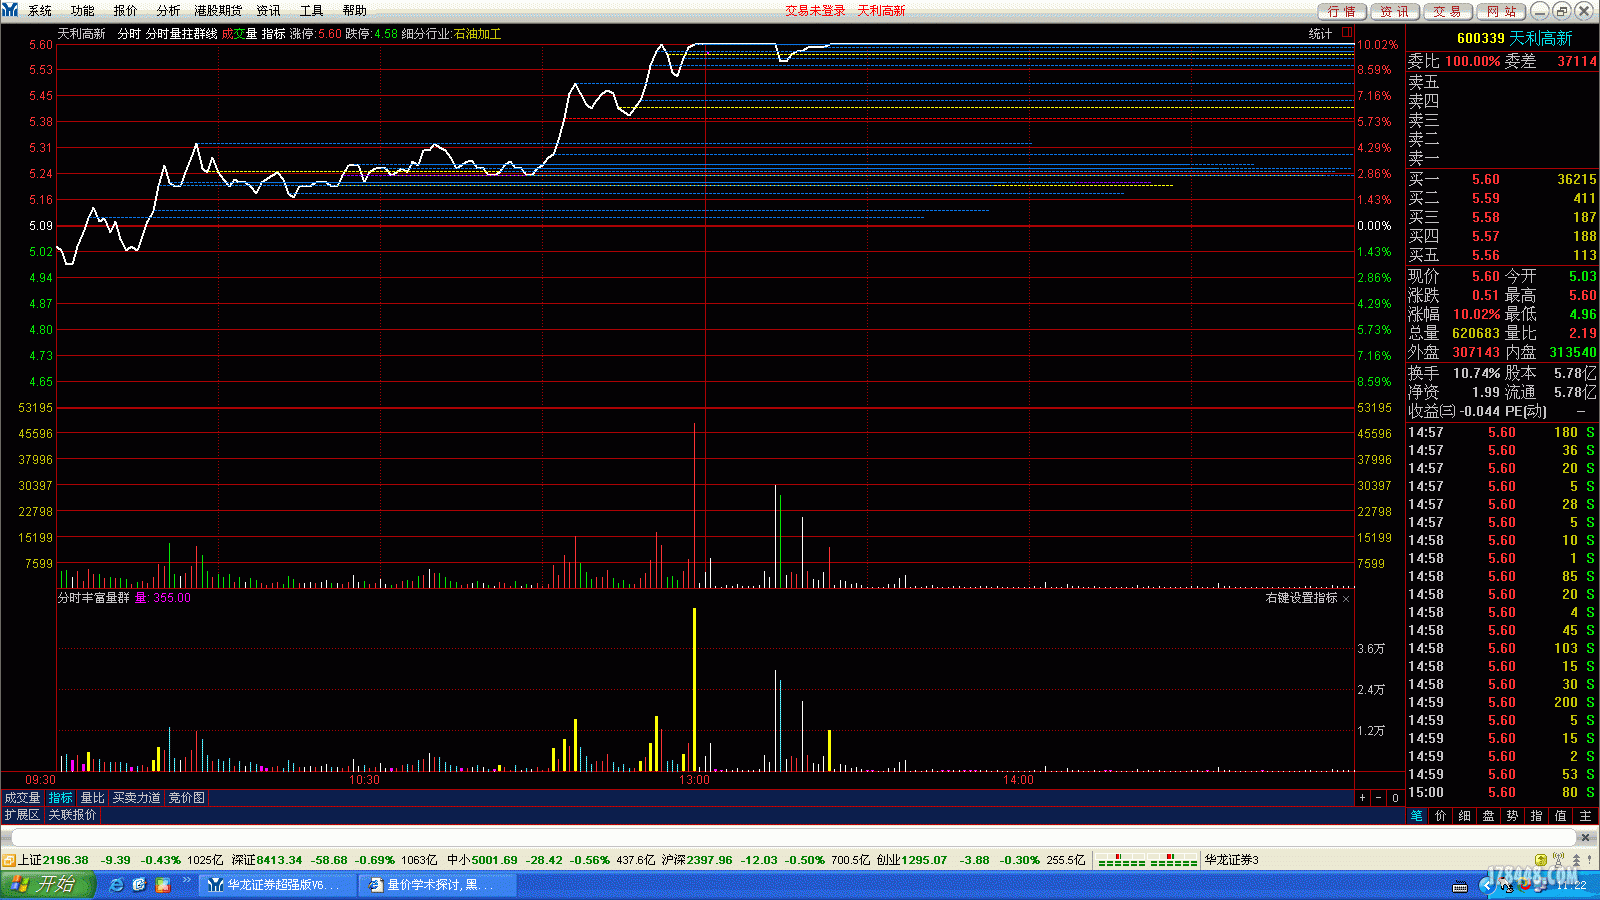Click the 行情 button at top right
Image resolution: width=1600 pixels, height=900 pixels.
[x=1342, y=11]
